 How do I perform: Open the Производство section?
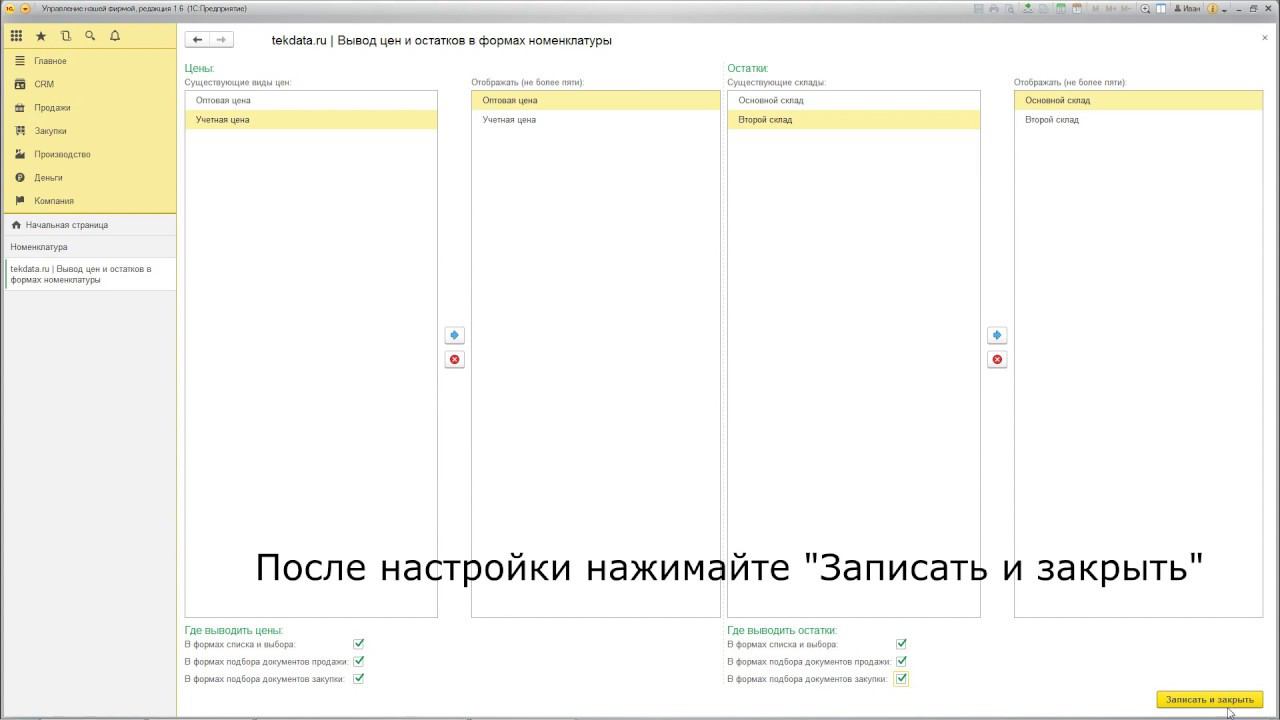88,154
